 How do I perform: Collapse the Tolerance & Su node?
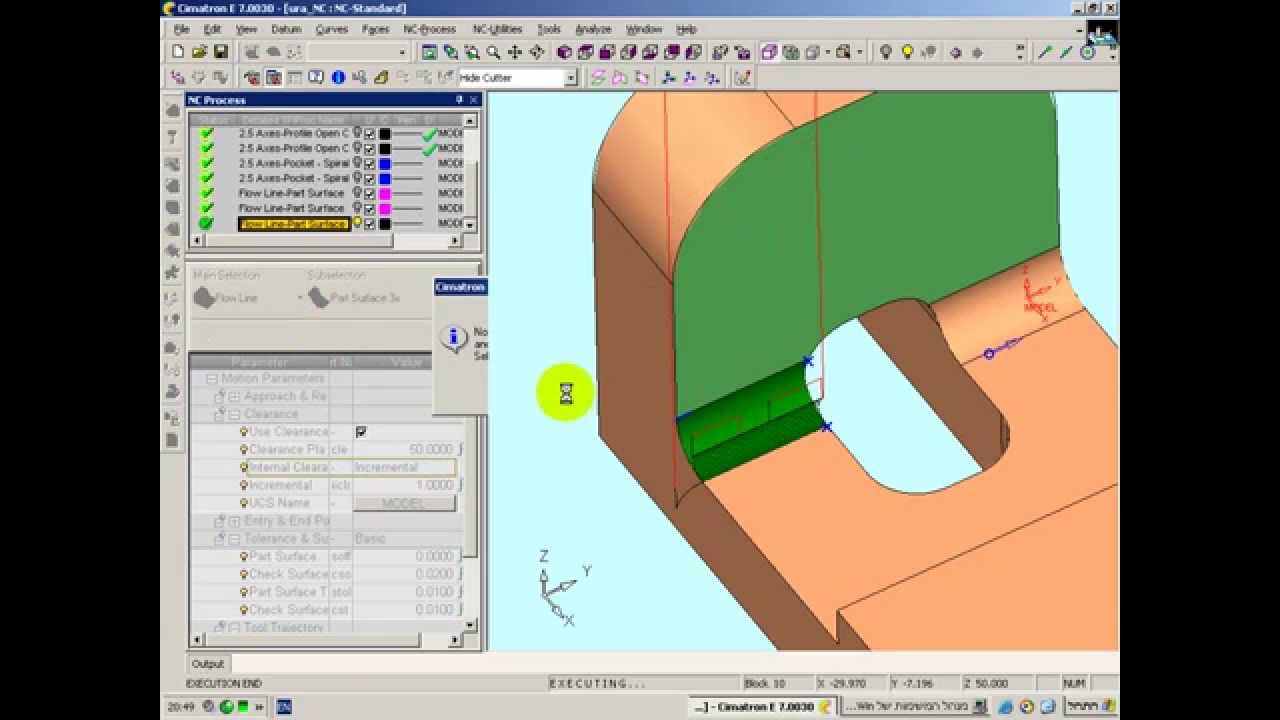(x=234, y=539)
